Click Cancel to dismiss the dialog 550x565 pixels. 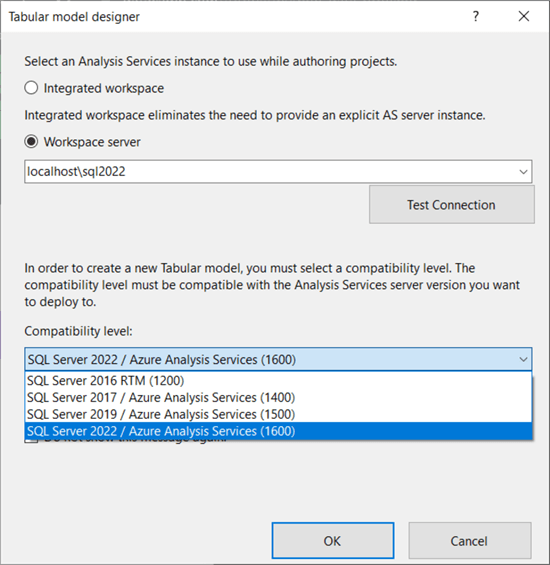(470, 540)
